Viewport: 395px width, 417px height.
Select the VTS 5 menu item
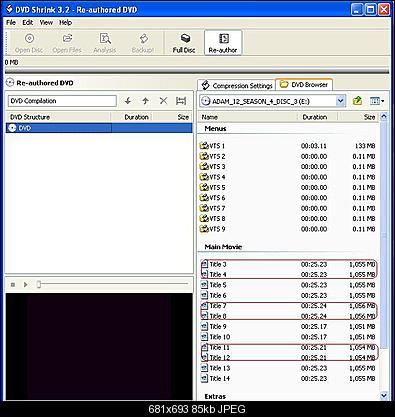(x=288, y=187)
